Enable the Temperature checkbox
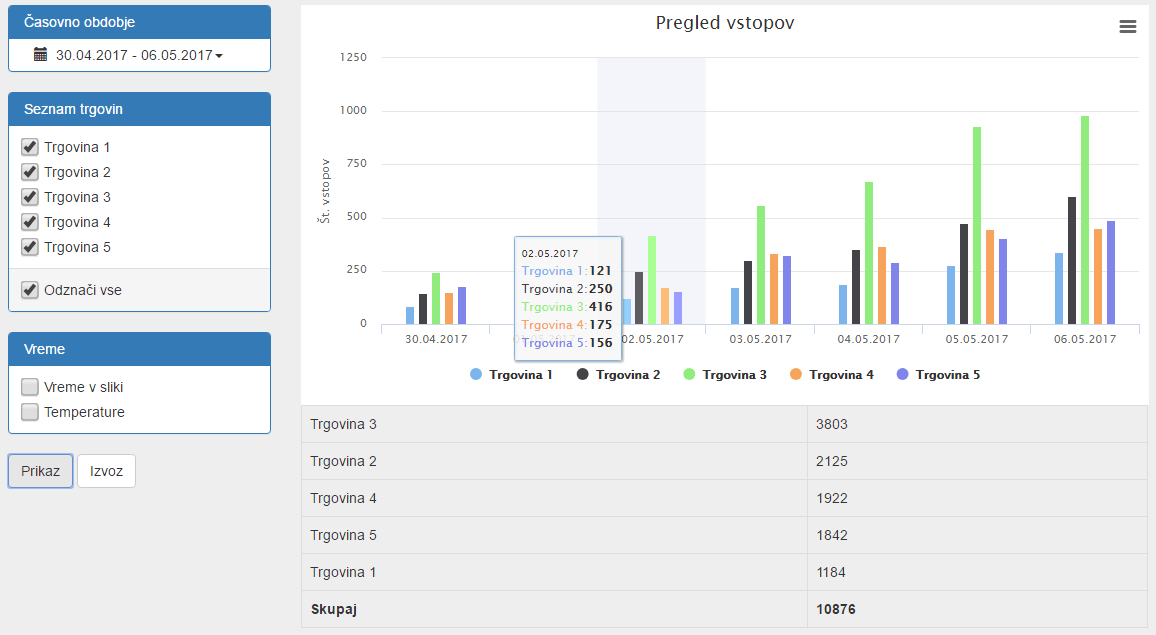Image resolution: width=1156 pixels, height=635 pixels. click(29, 411)
